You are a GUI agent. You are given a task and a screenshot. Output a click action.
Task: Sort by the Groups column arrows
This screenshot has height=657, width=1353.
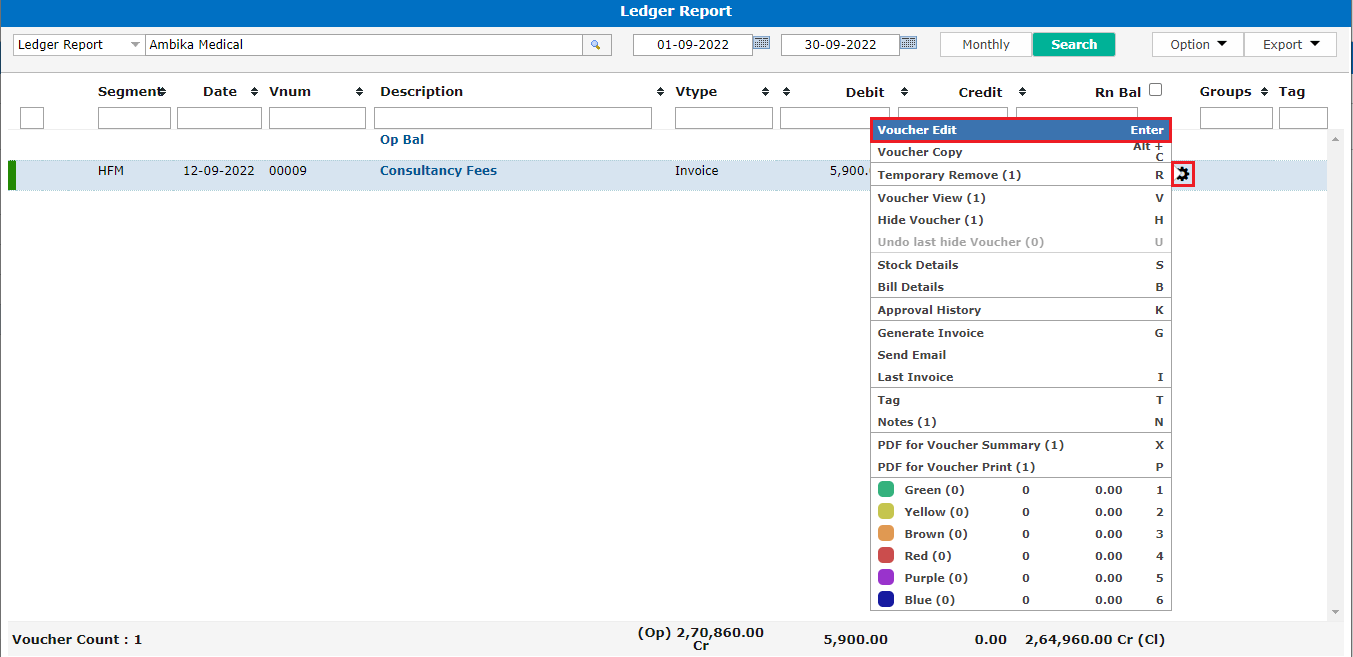point(1264,92)
